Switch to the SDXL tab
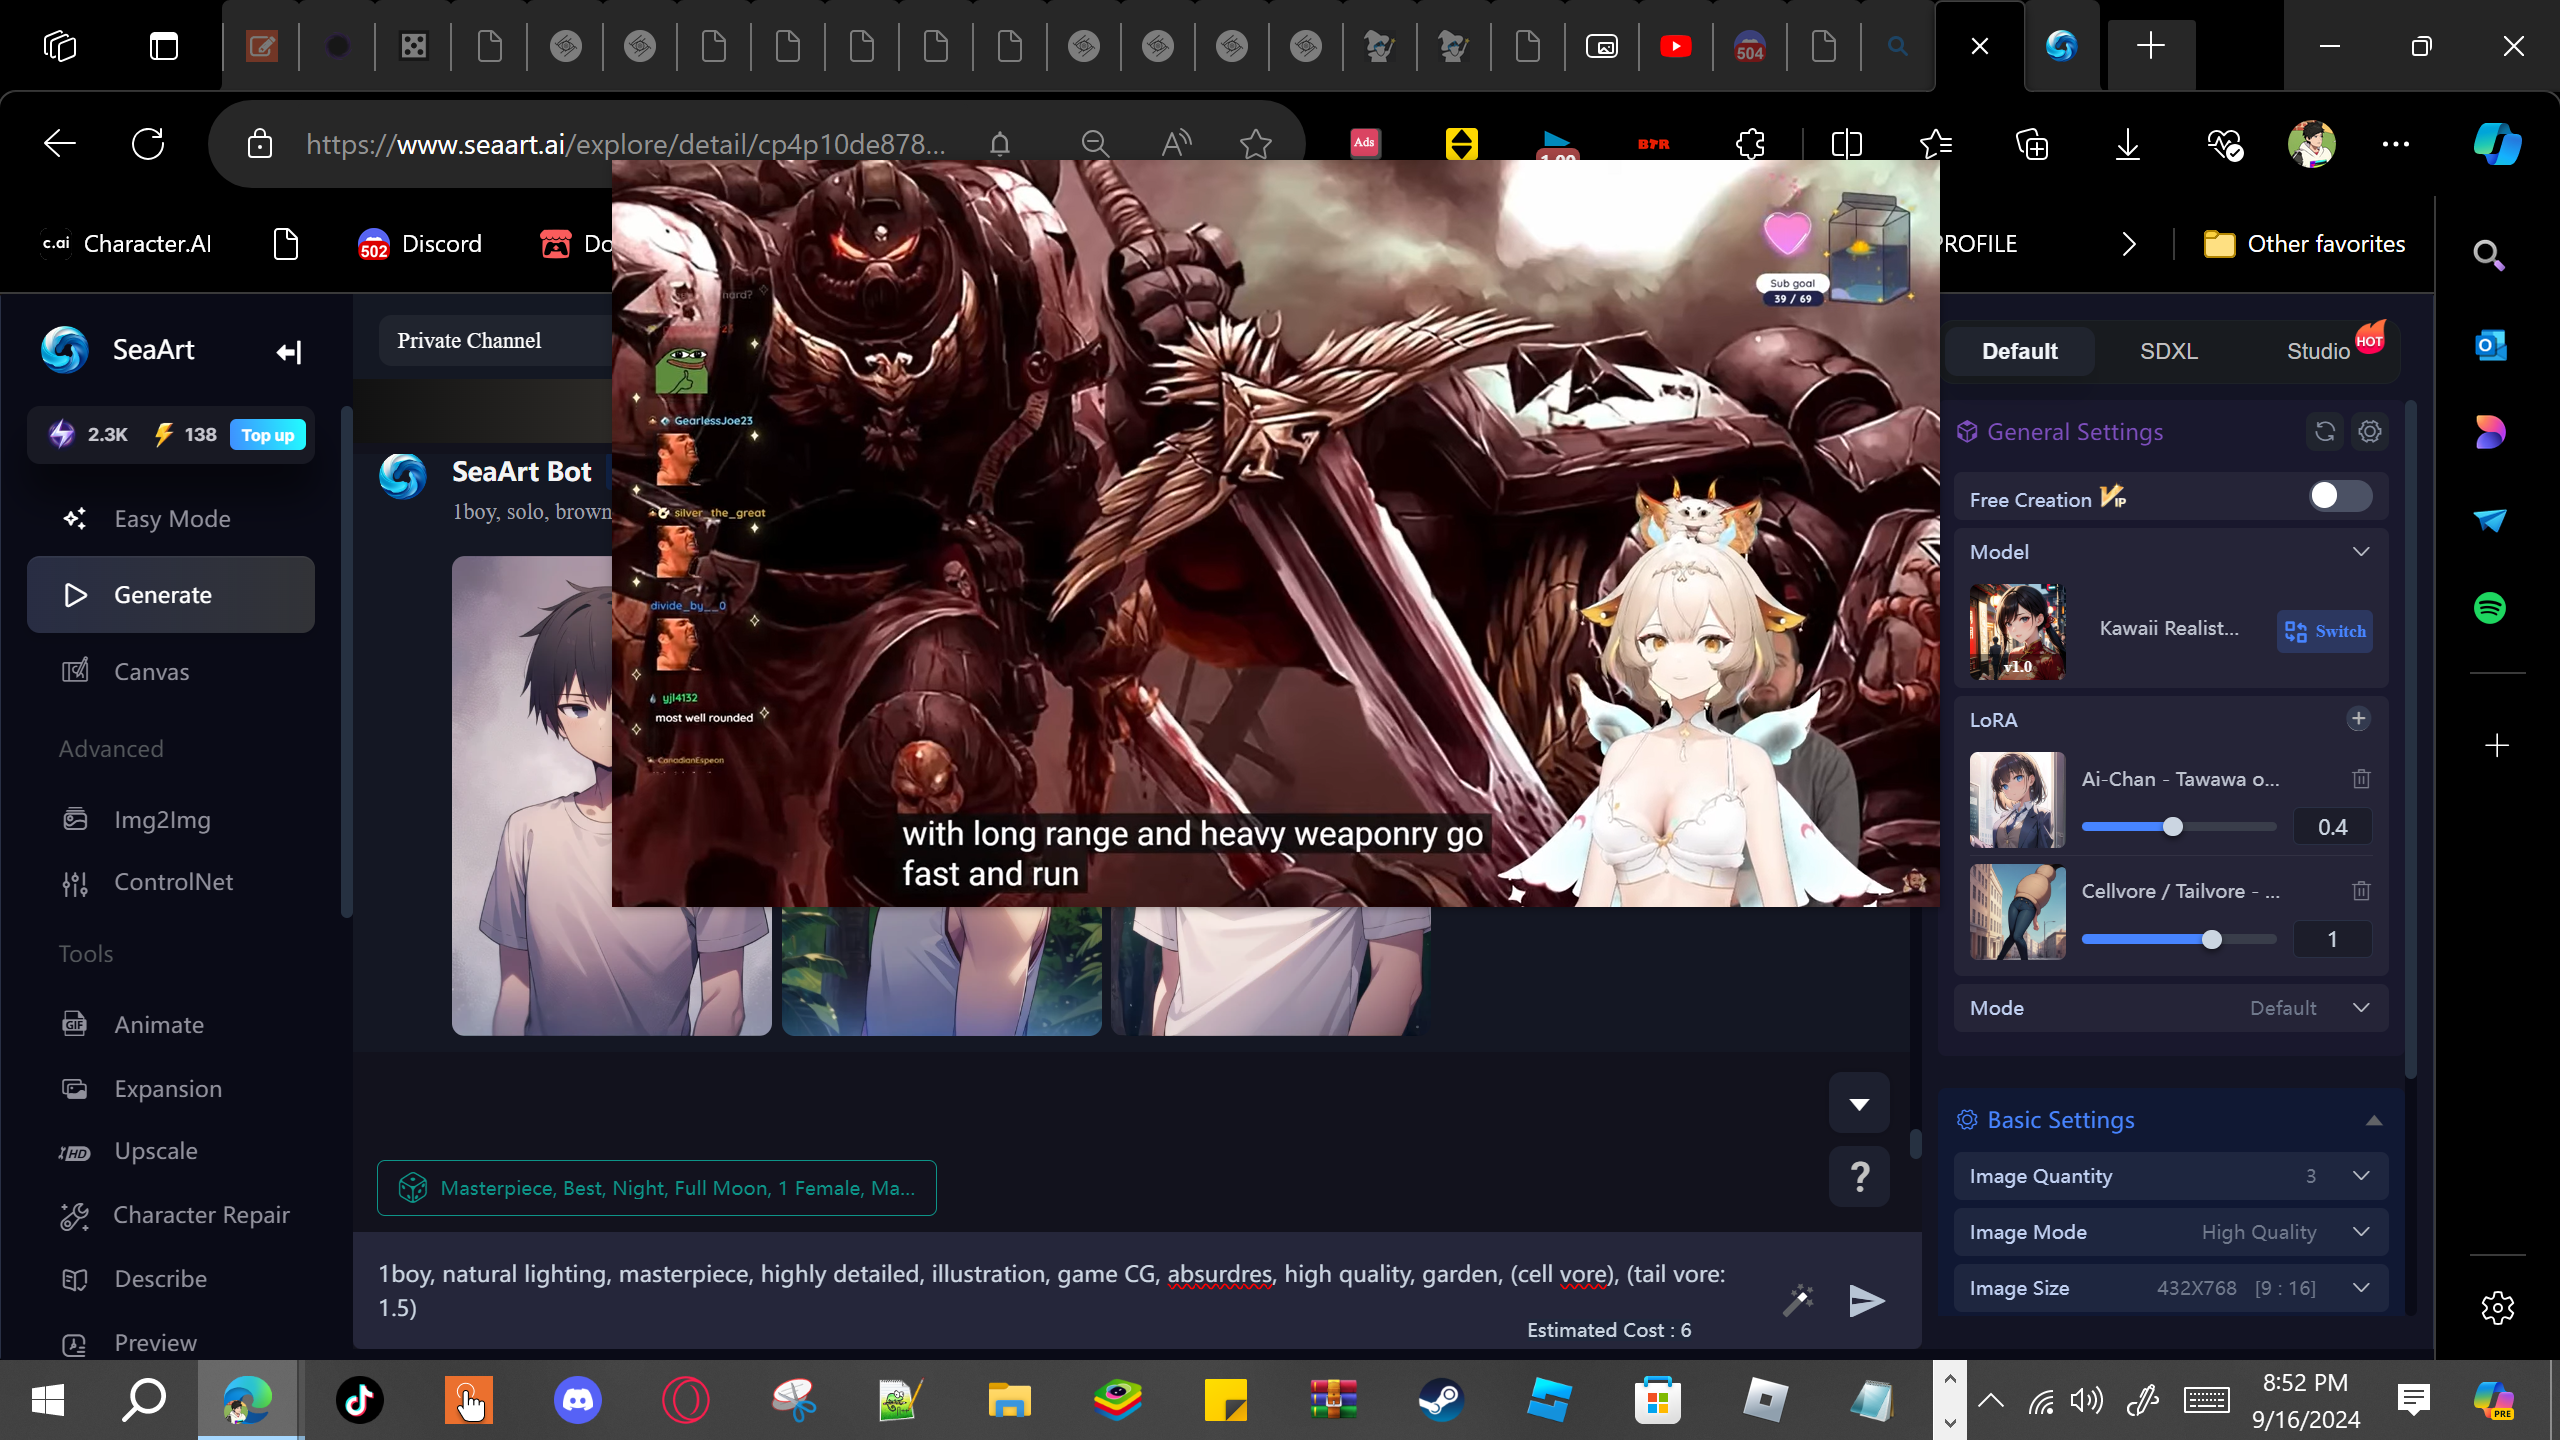Viewport: 2560px width, 1440px height. coord(2168,351)
